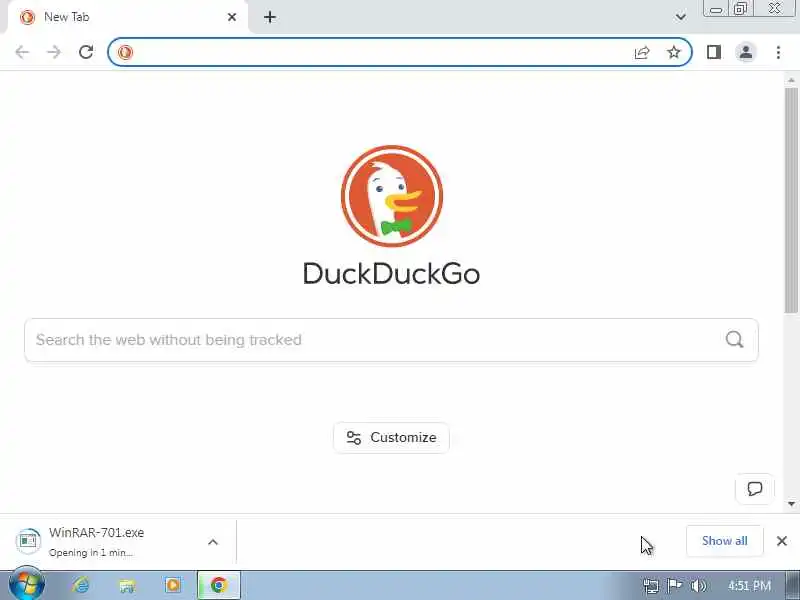Share this page icon in address bar
This screenshot has height=600, width=800.
pyautogui.click(x=642, y=52)
